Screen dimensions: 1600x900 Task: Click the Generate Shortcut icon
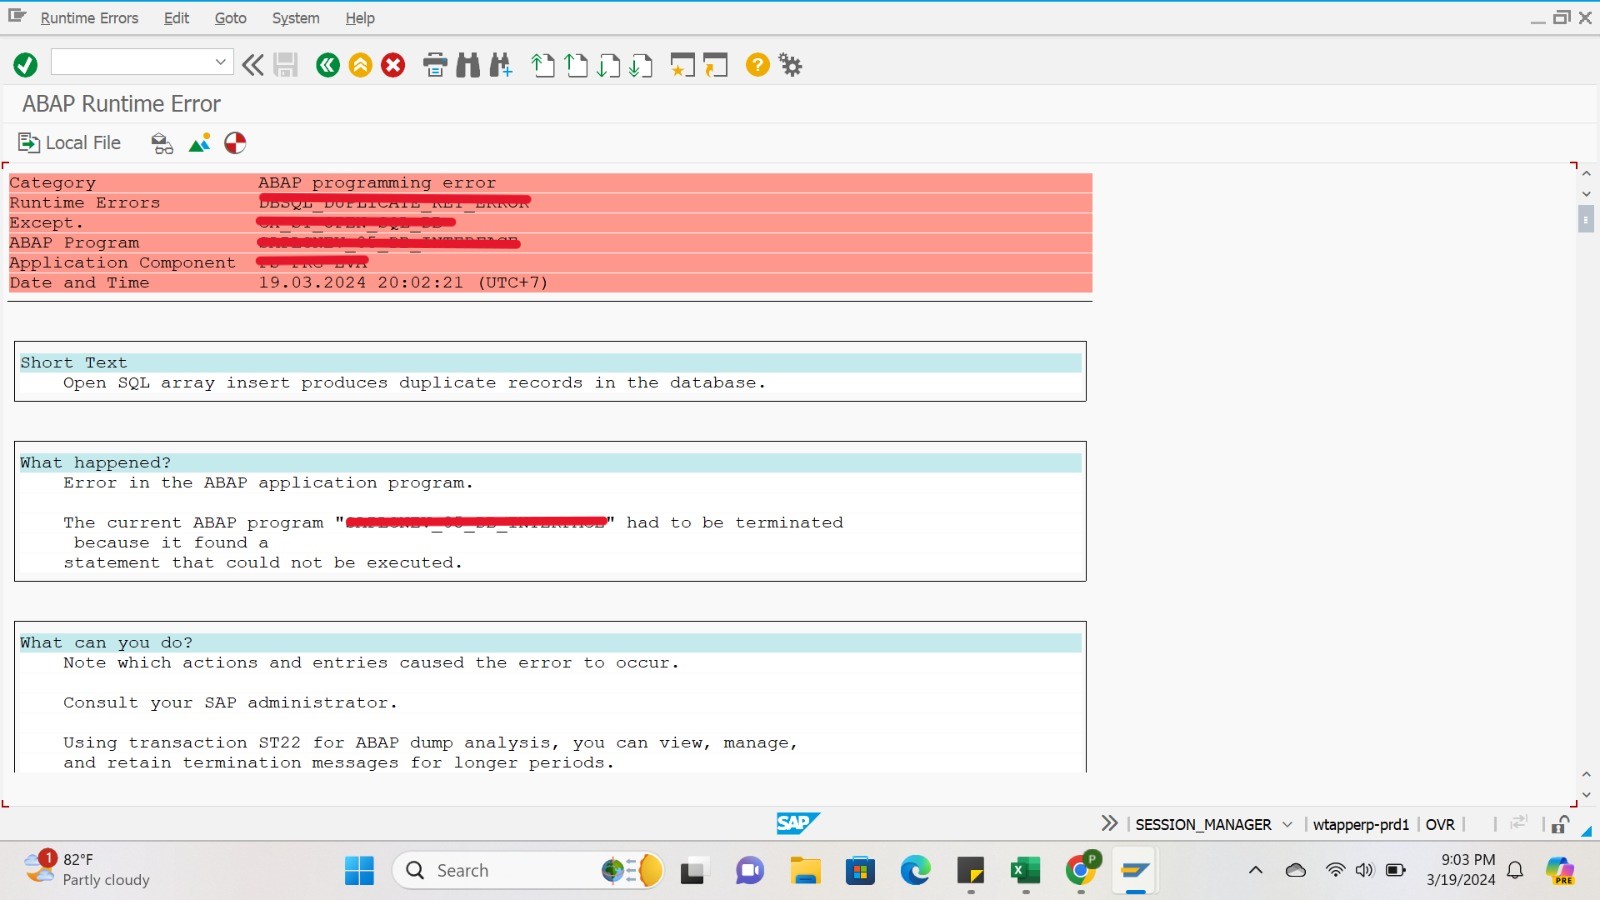coord(716,65)
